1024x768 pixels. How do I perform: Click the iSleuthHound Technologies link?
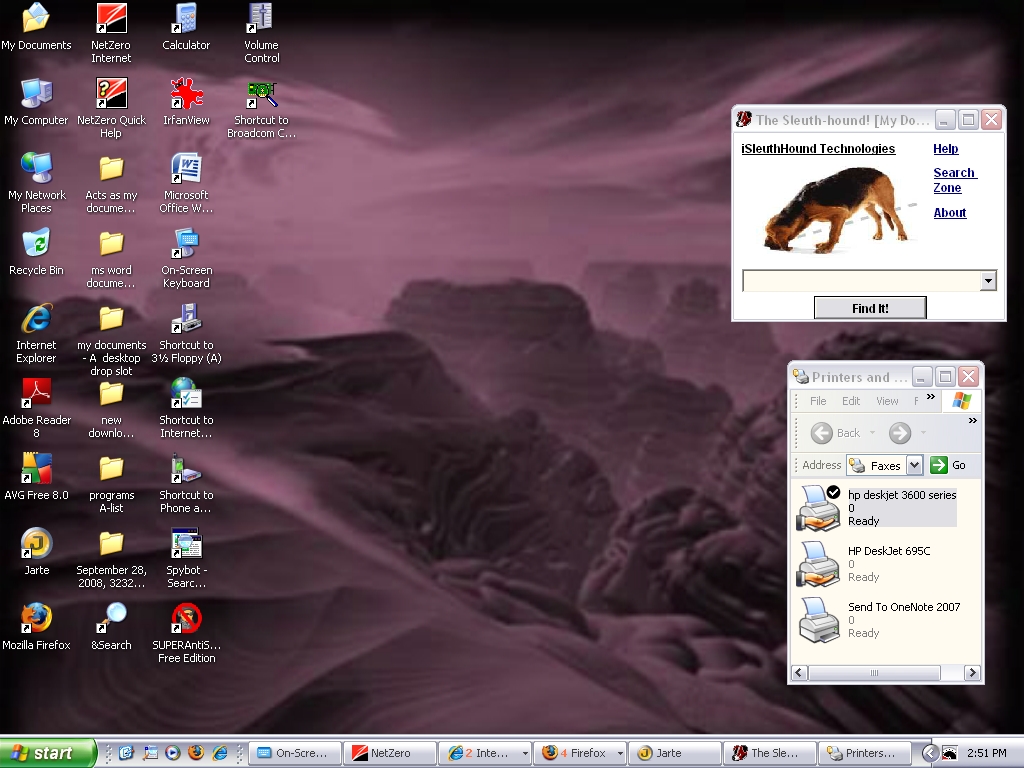[818, 149]
